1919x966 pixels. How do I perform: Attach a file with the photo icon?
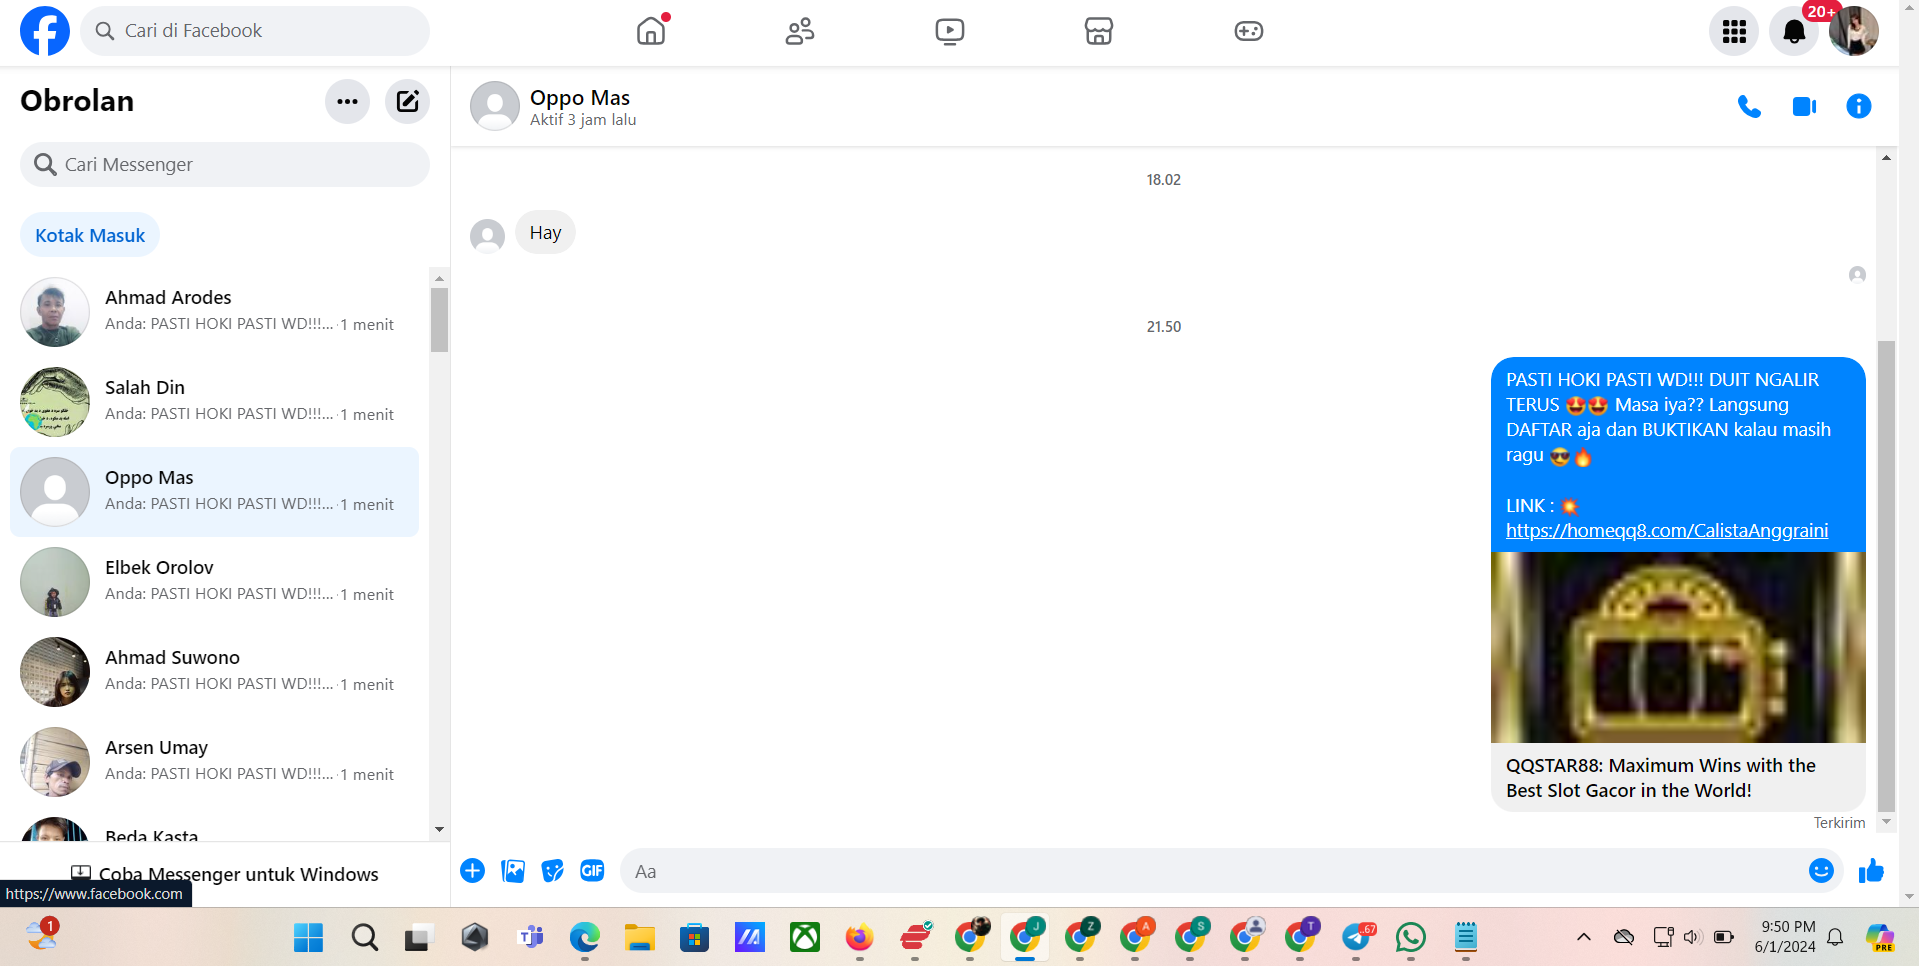513,871
